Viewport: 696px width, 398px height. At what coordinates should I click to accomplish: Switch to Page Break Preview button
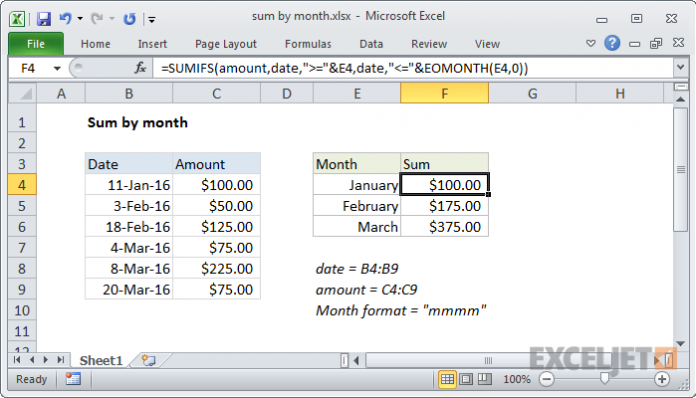pos(485,379)
